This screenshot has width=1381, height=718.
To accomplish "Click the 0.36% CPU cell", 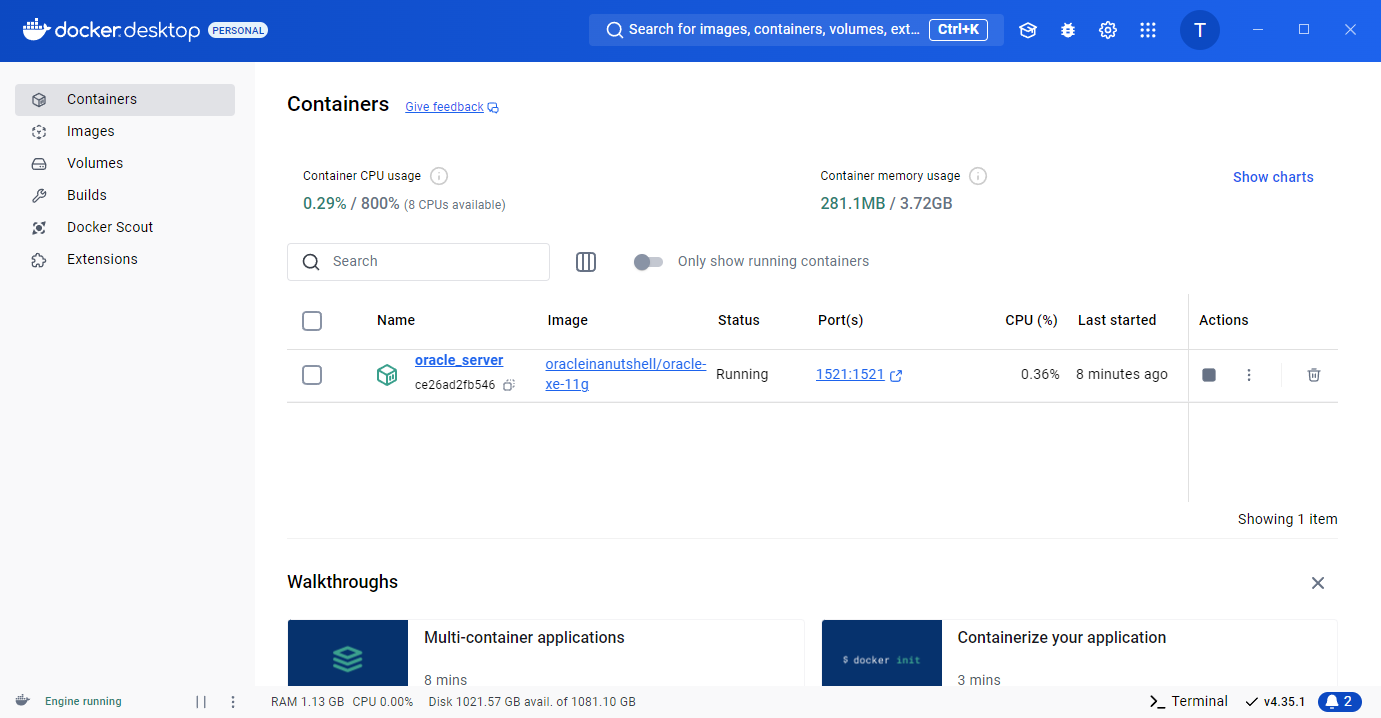I will point(1040,375).
